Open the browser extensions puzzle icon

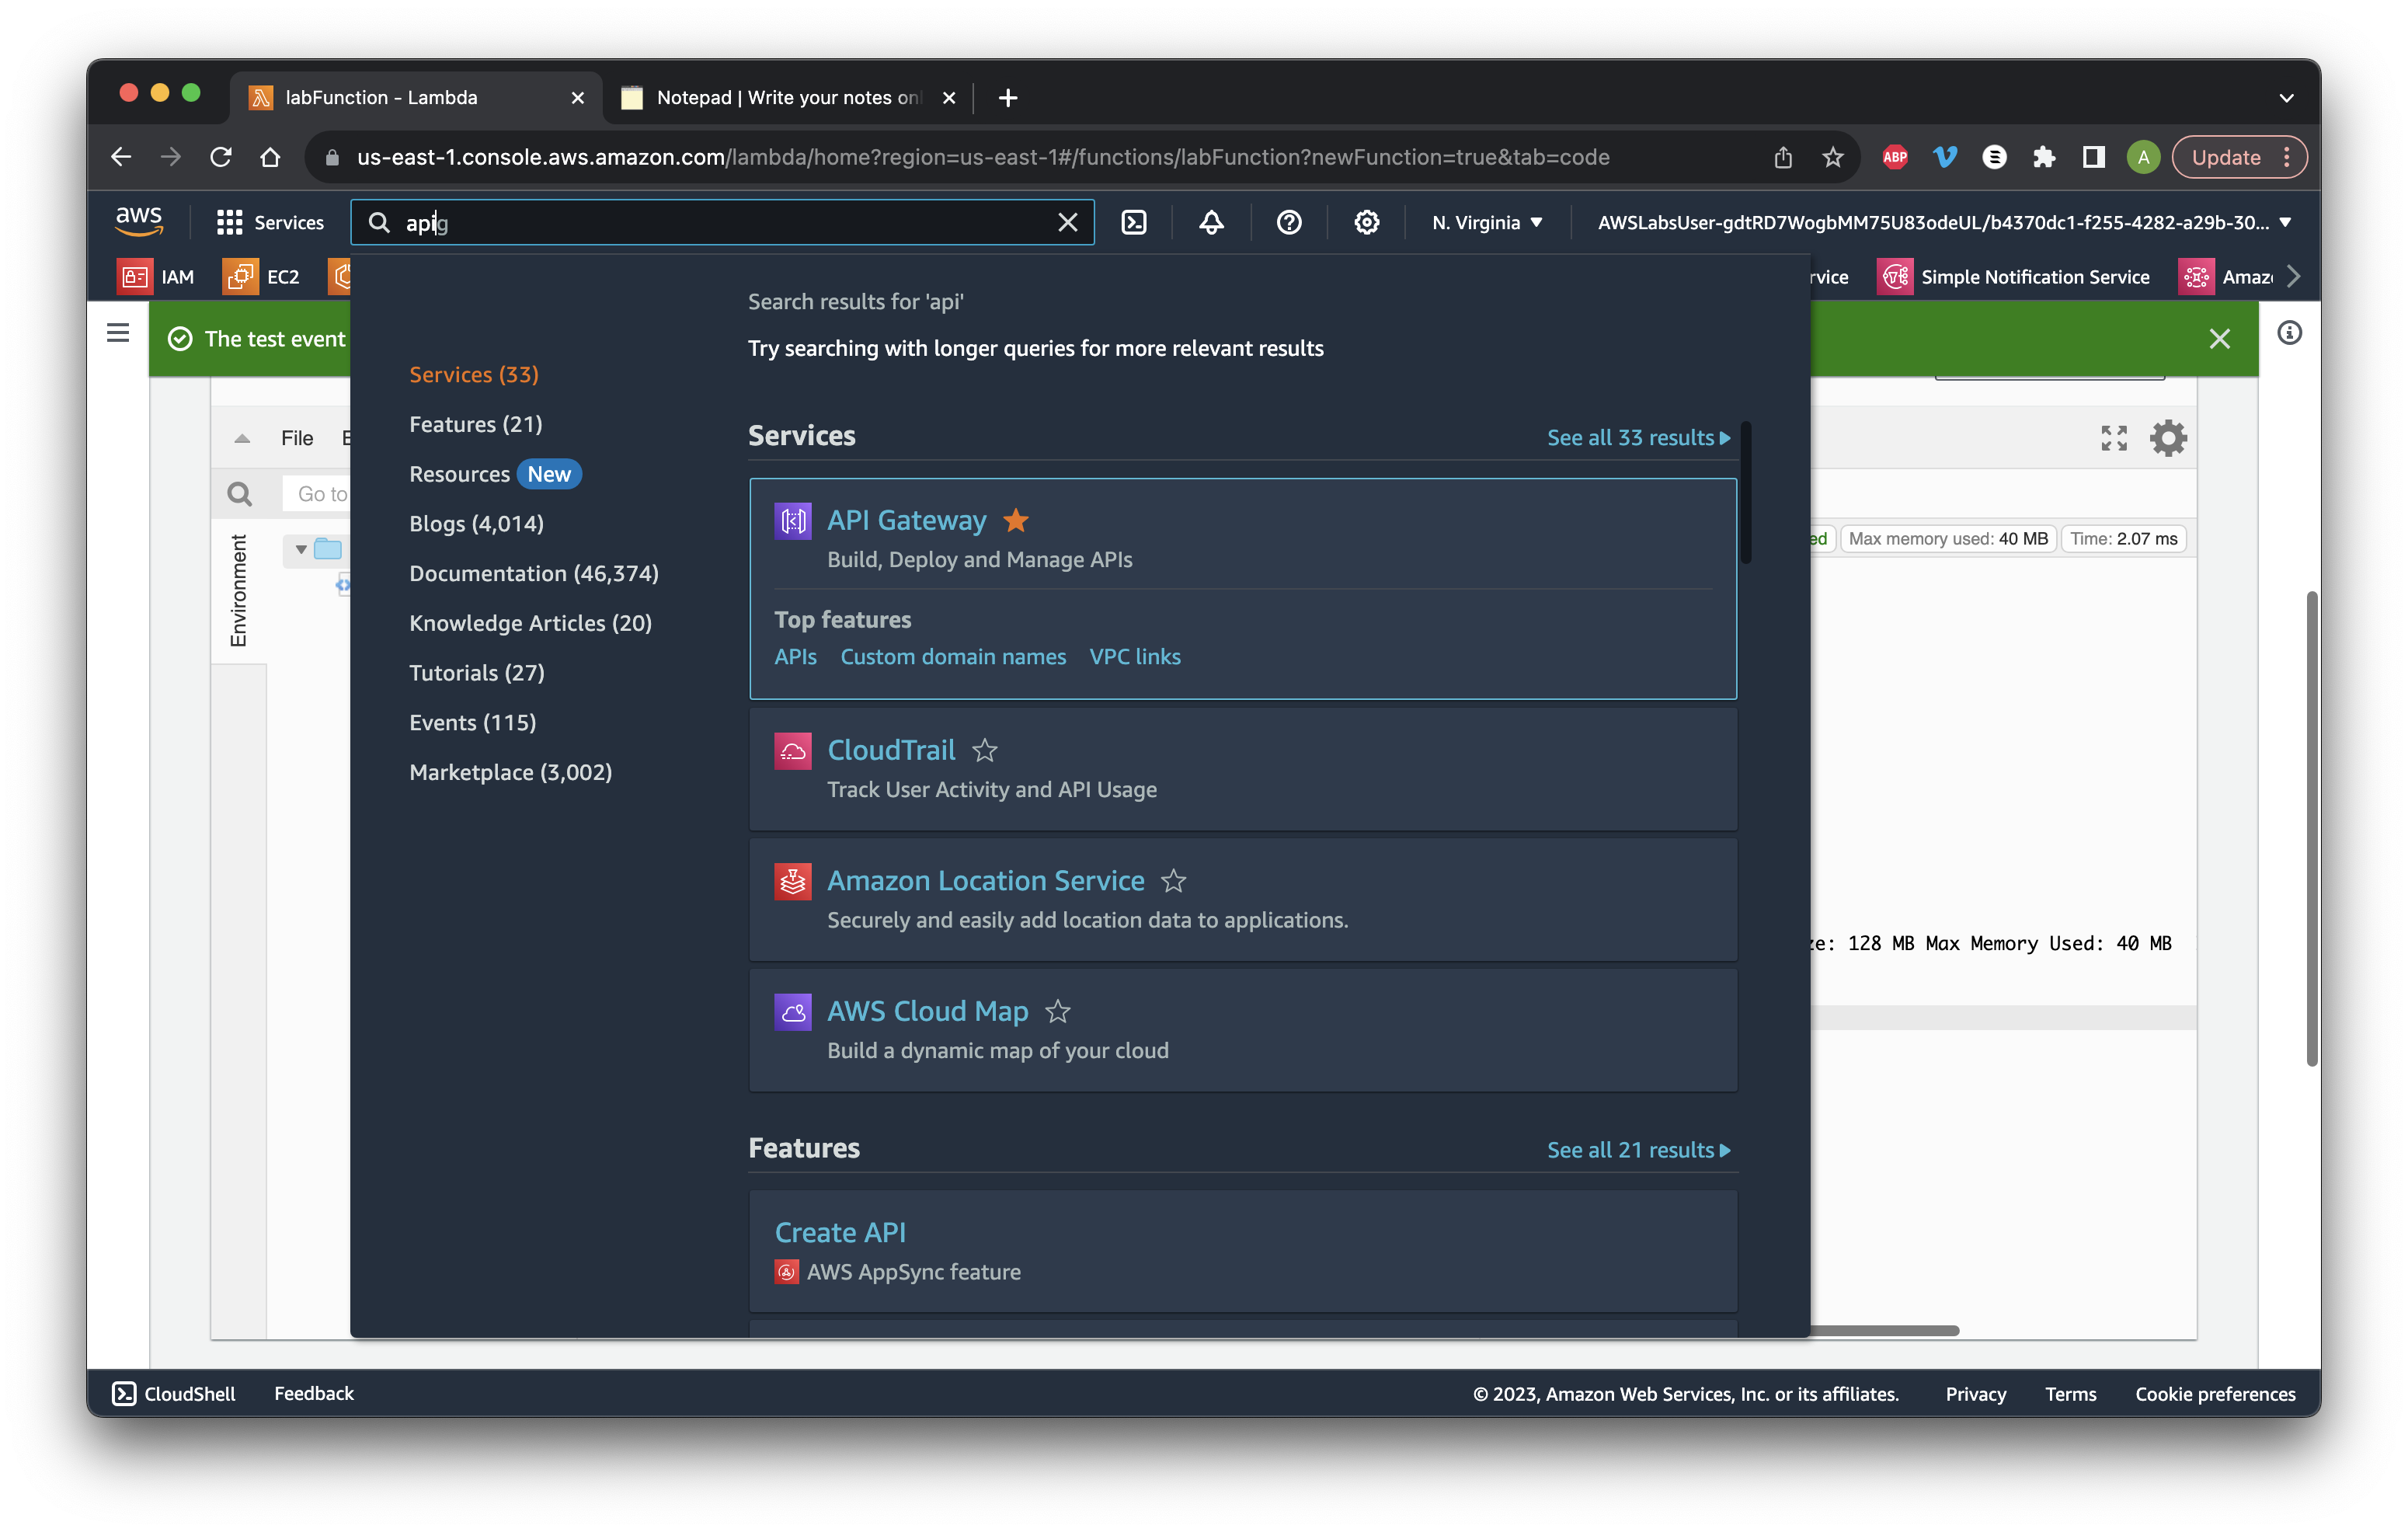pyautogui.click(x=2044, y=157)
